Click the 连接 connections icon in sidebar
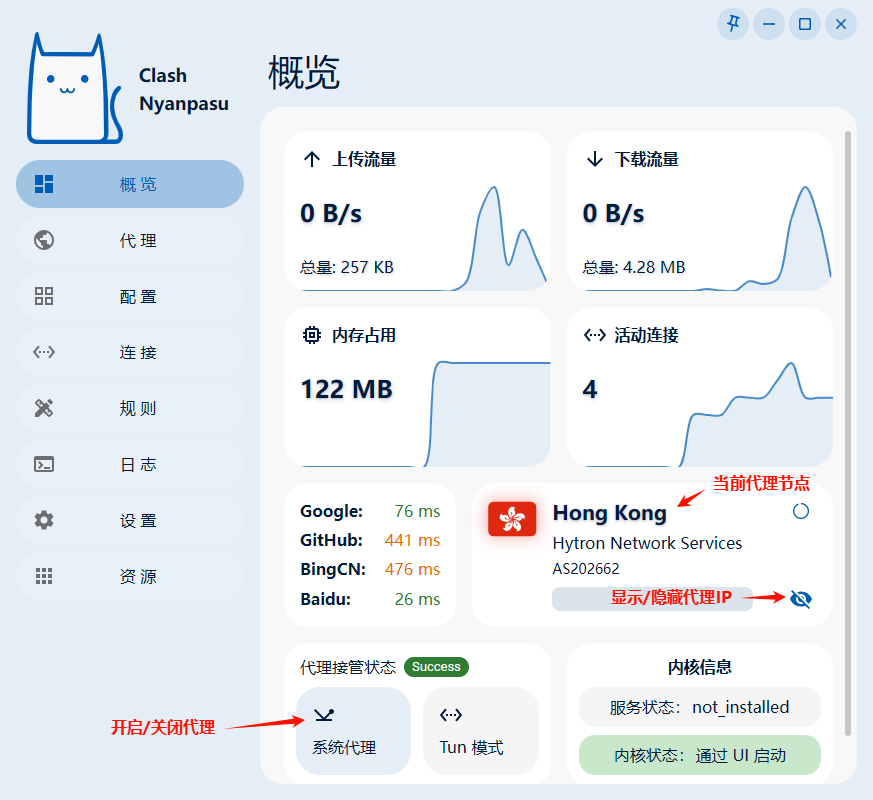 pyautogui.click(x=44, y=352)
